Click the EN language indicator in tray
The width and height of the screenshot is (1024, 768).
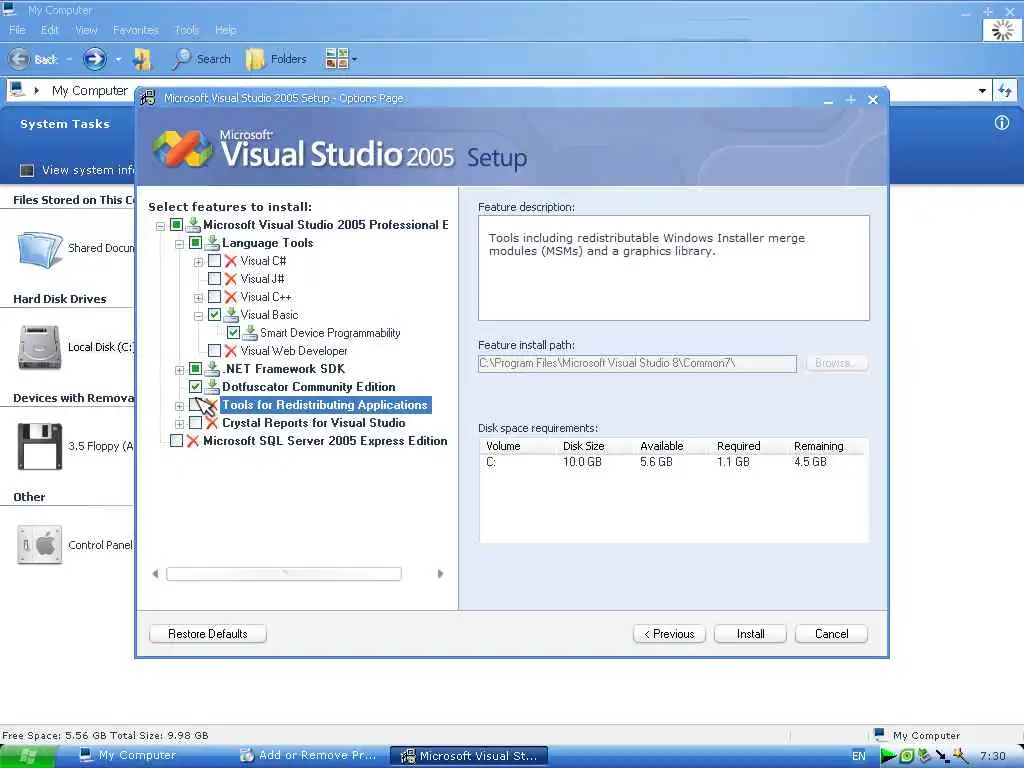tap(859, 756)
